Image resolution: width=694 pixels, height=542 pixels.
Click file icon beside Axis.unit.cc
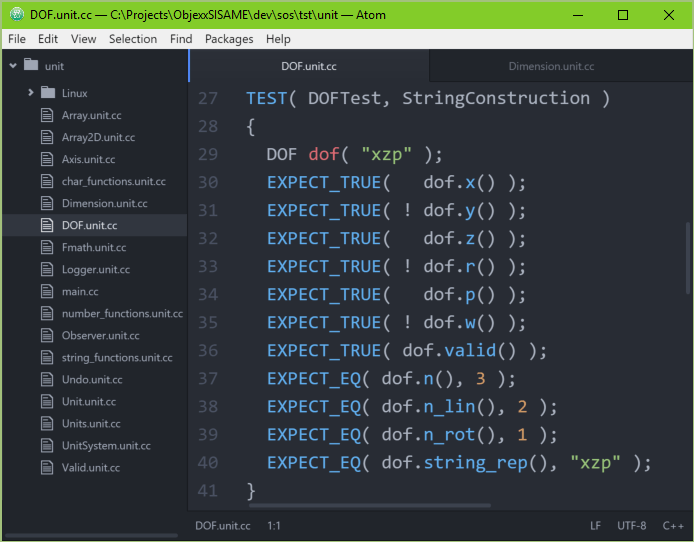pos(47,159)
